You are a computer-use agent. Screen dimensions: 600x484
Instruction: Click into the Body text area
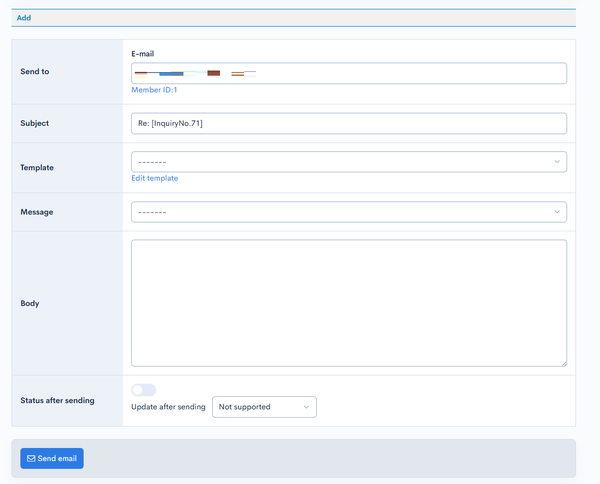click(349, 303)
